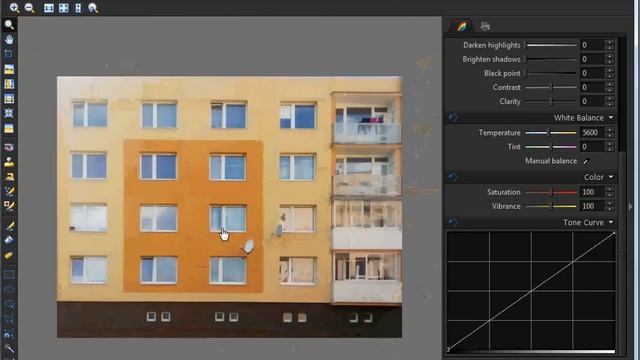Select the rectangular selection tool
Screen dimensions: 640x360
(x=9, y=274)
